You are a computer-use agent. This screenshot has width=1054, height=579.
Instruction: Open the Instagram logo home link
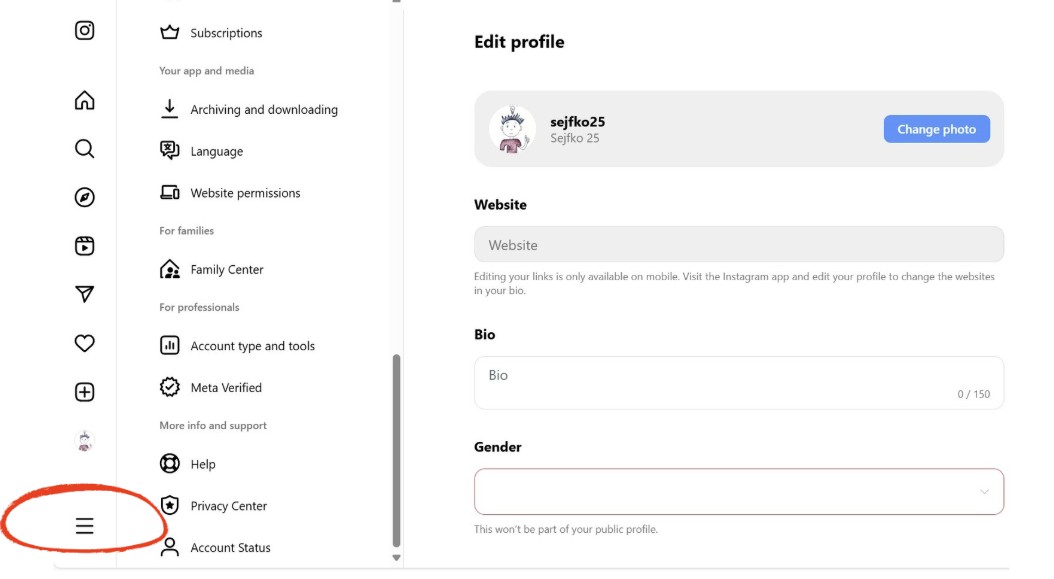(84, 30)
